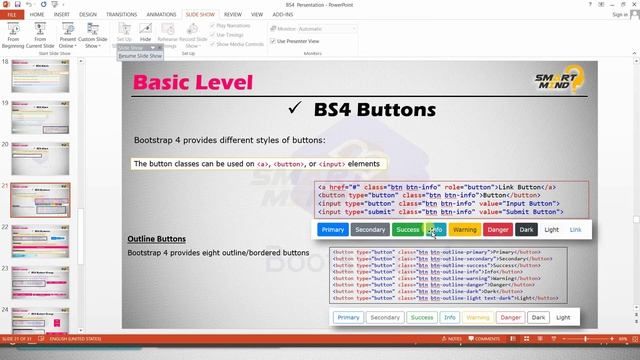This screenshot has height=360, width=640.
Task: Expand the Slide Show floating toolbar arrow
Action: pos(153,48)
